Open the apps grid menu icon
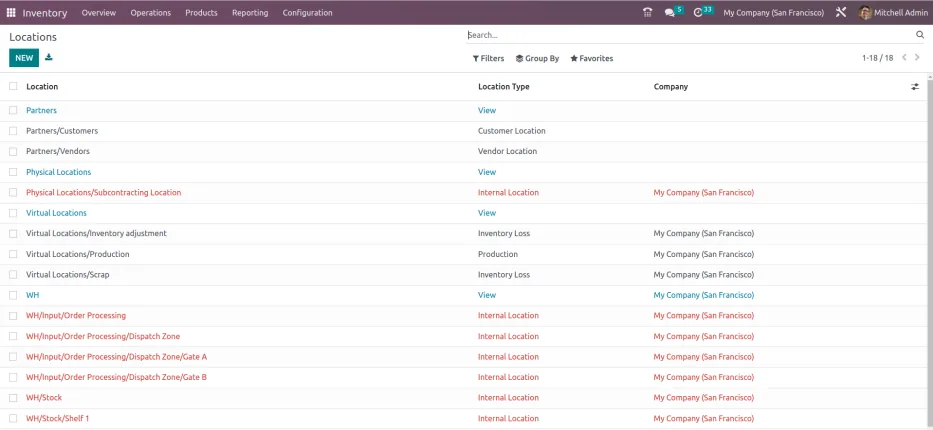 (x=11, y=12)
